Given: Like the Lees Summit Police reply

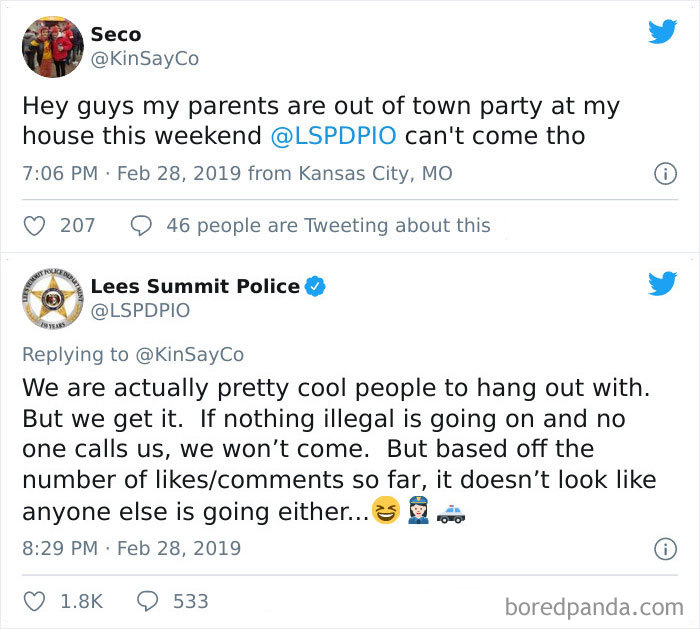Looking at the screenshot, I should (x=35, y=601).
